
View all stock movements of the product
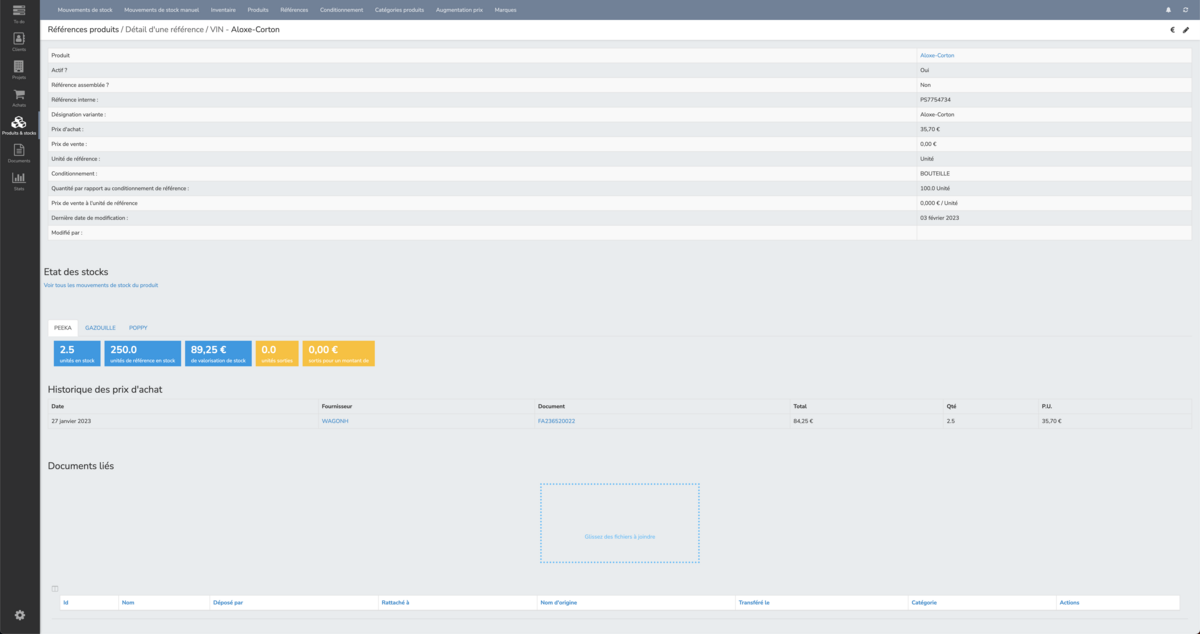coord(101,285)
